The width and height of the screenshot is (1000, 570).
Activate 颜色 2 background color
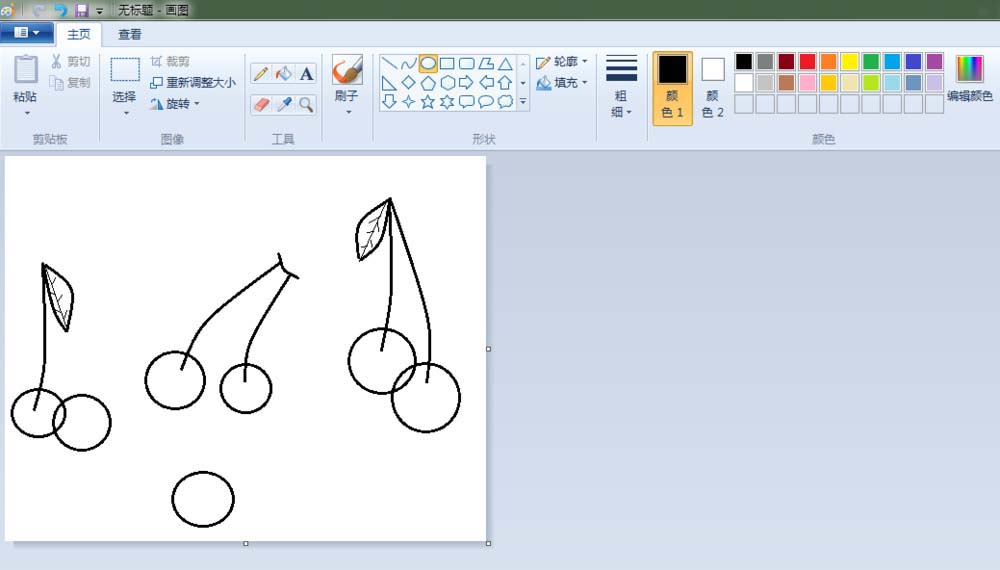point(712,88)
